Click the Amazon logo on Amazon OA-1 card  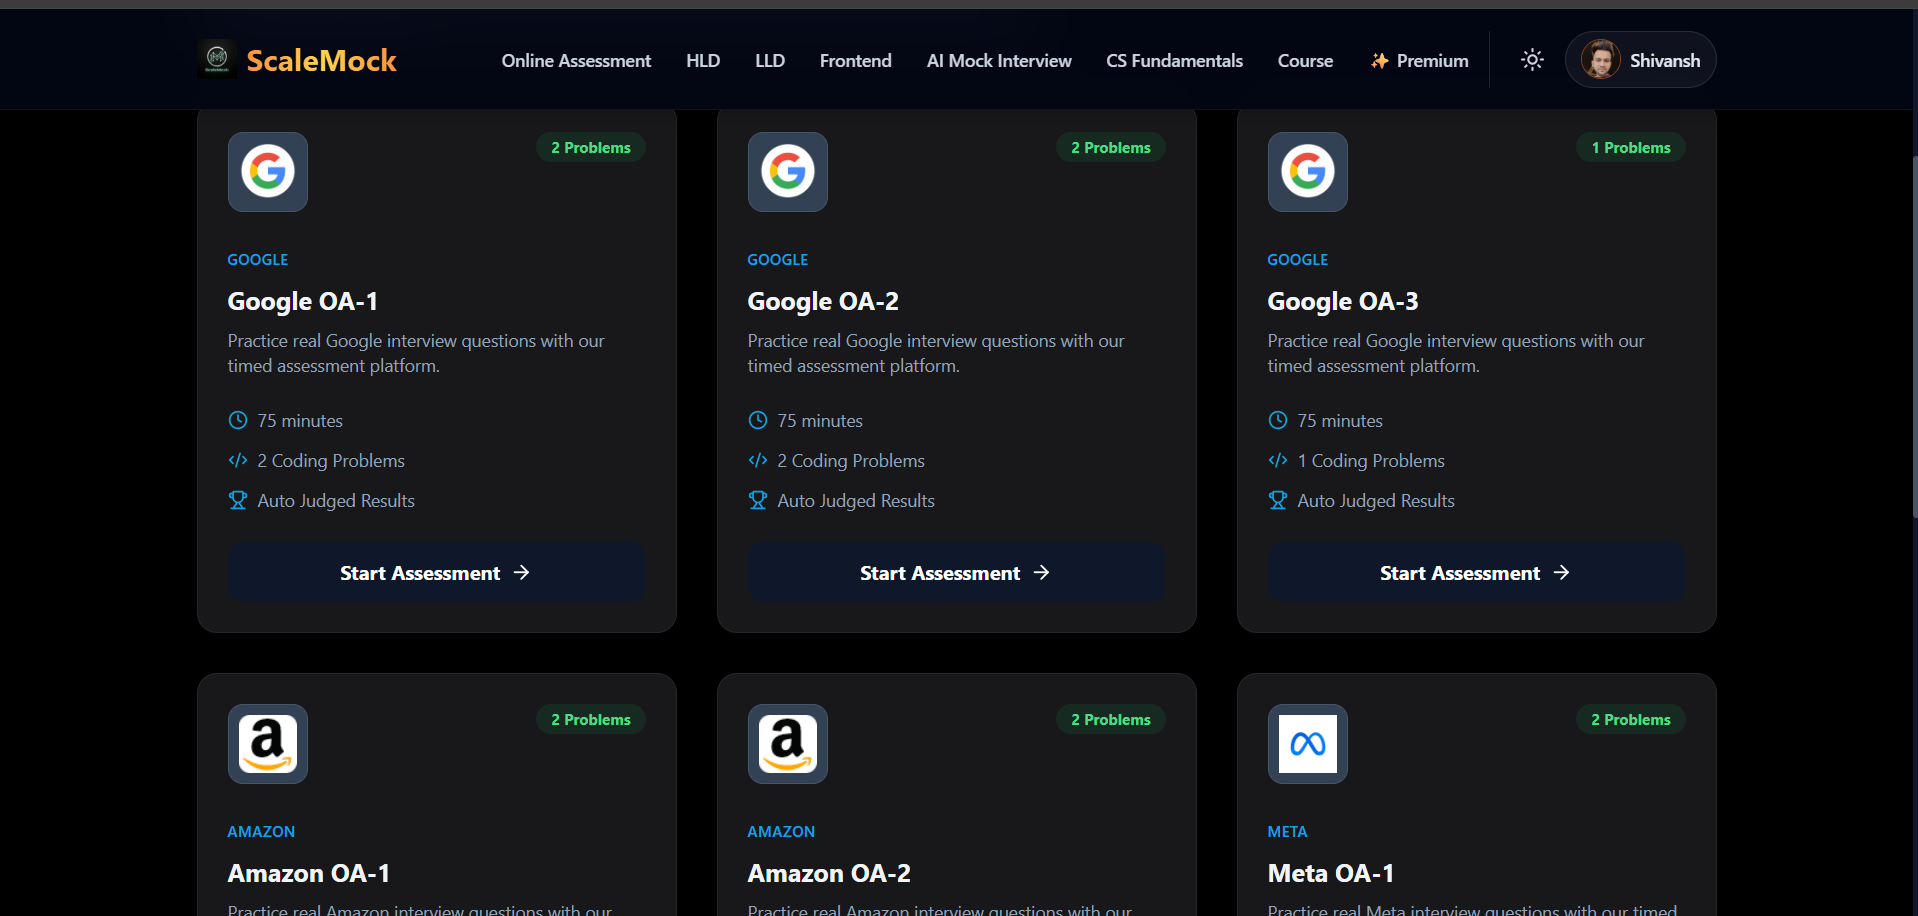click(x=268, y=744)
